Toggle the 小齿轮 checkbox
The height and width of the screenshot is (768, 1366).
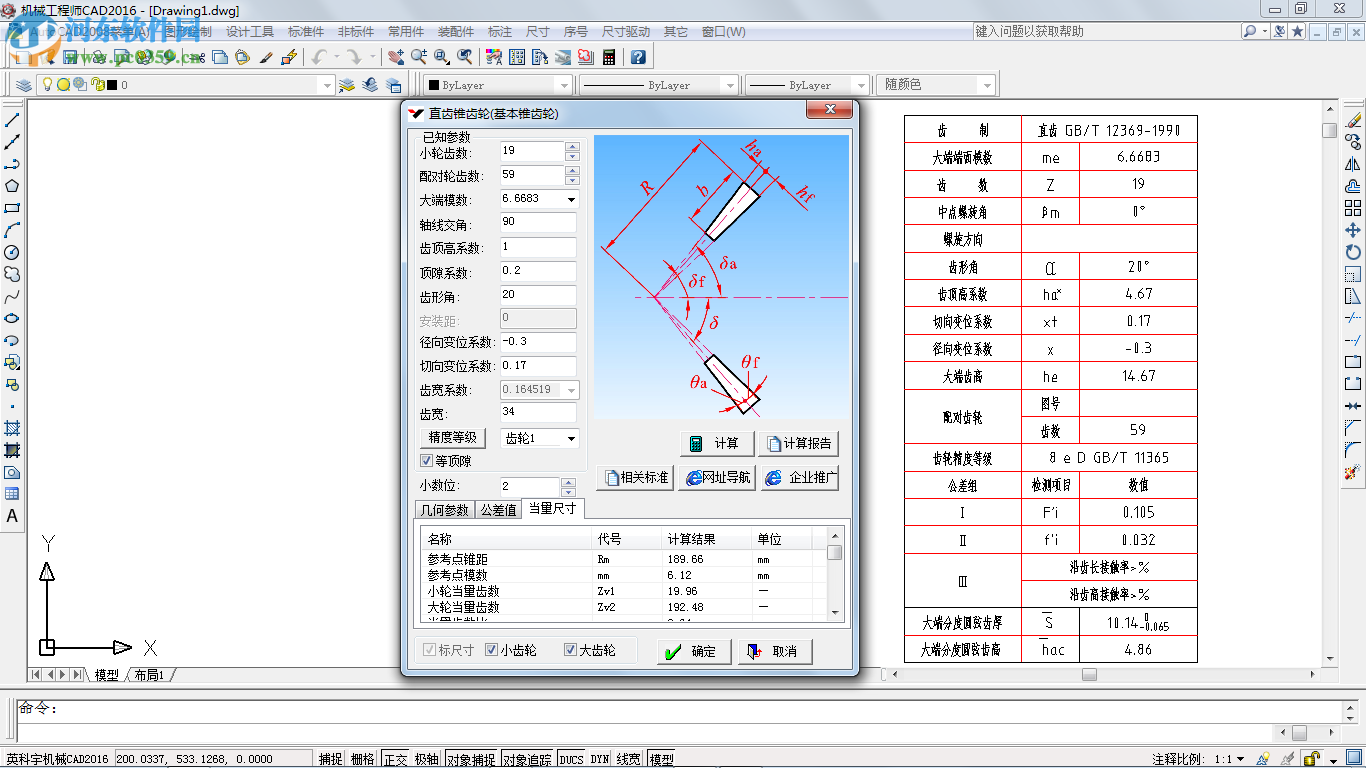(x=492, y=650)
